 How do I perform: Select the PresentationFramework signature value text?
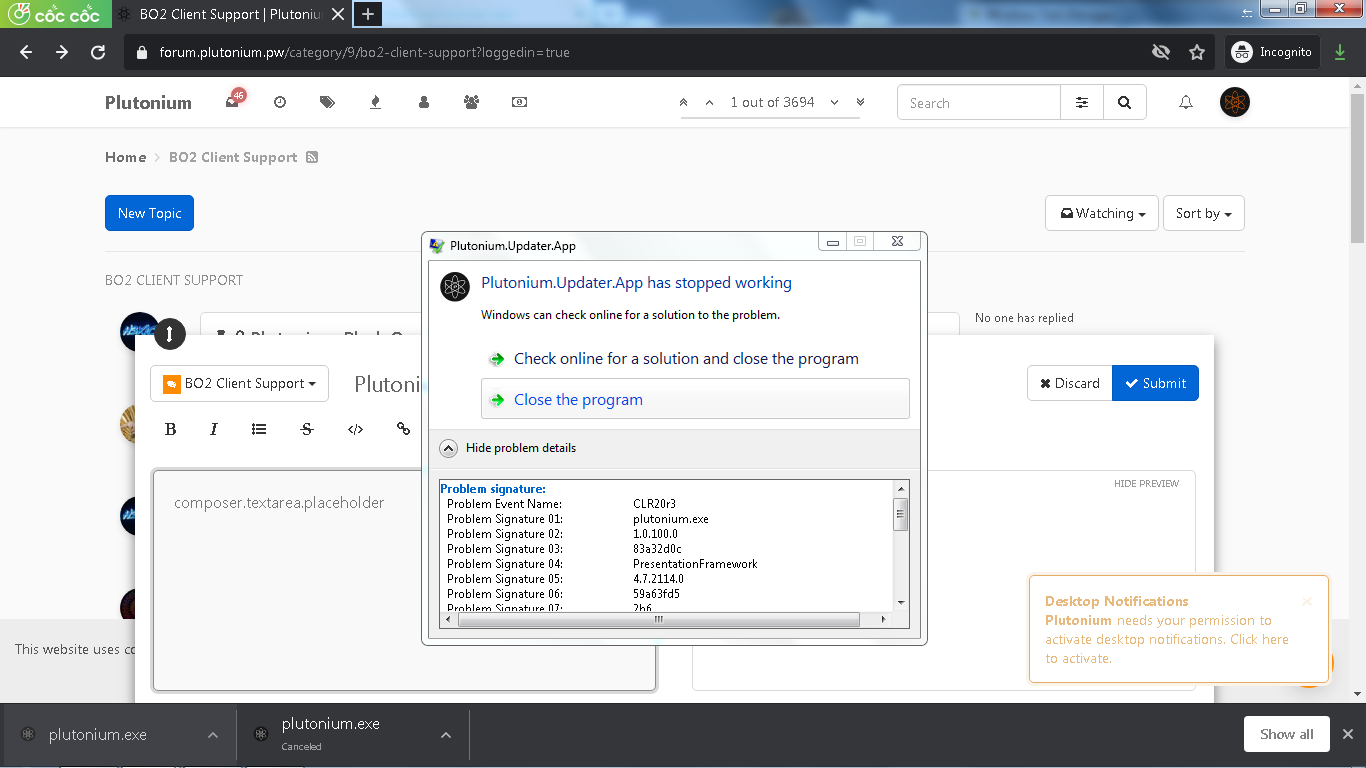(x=695, y=564)
